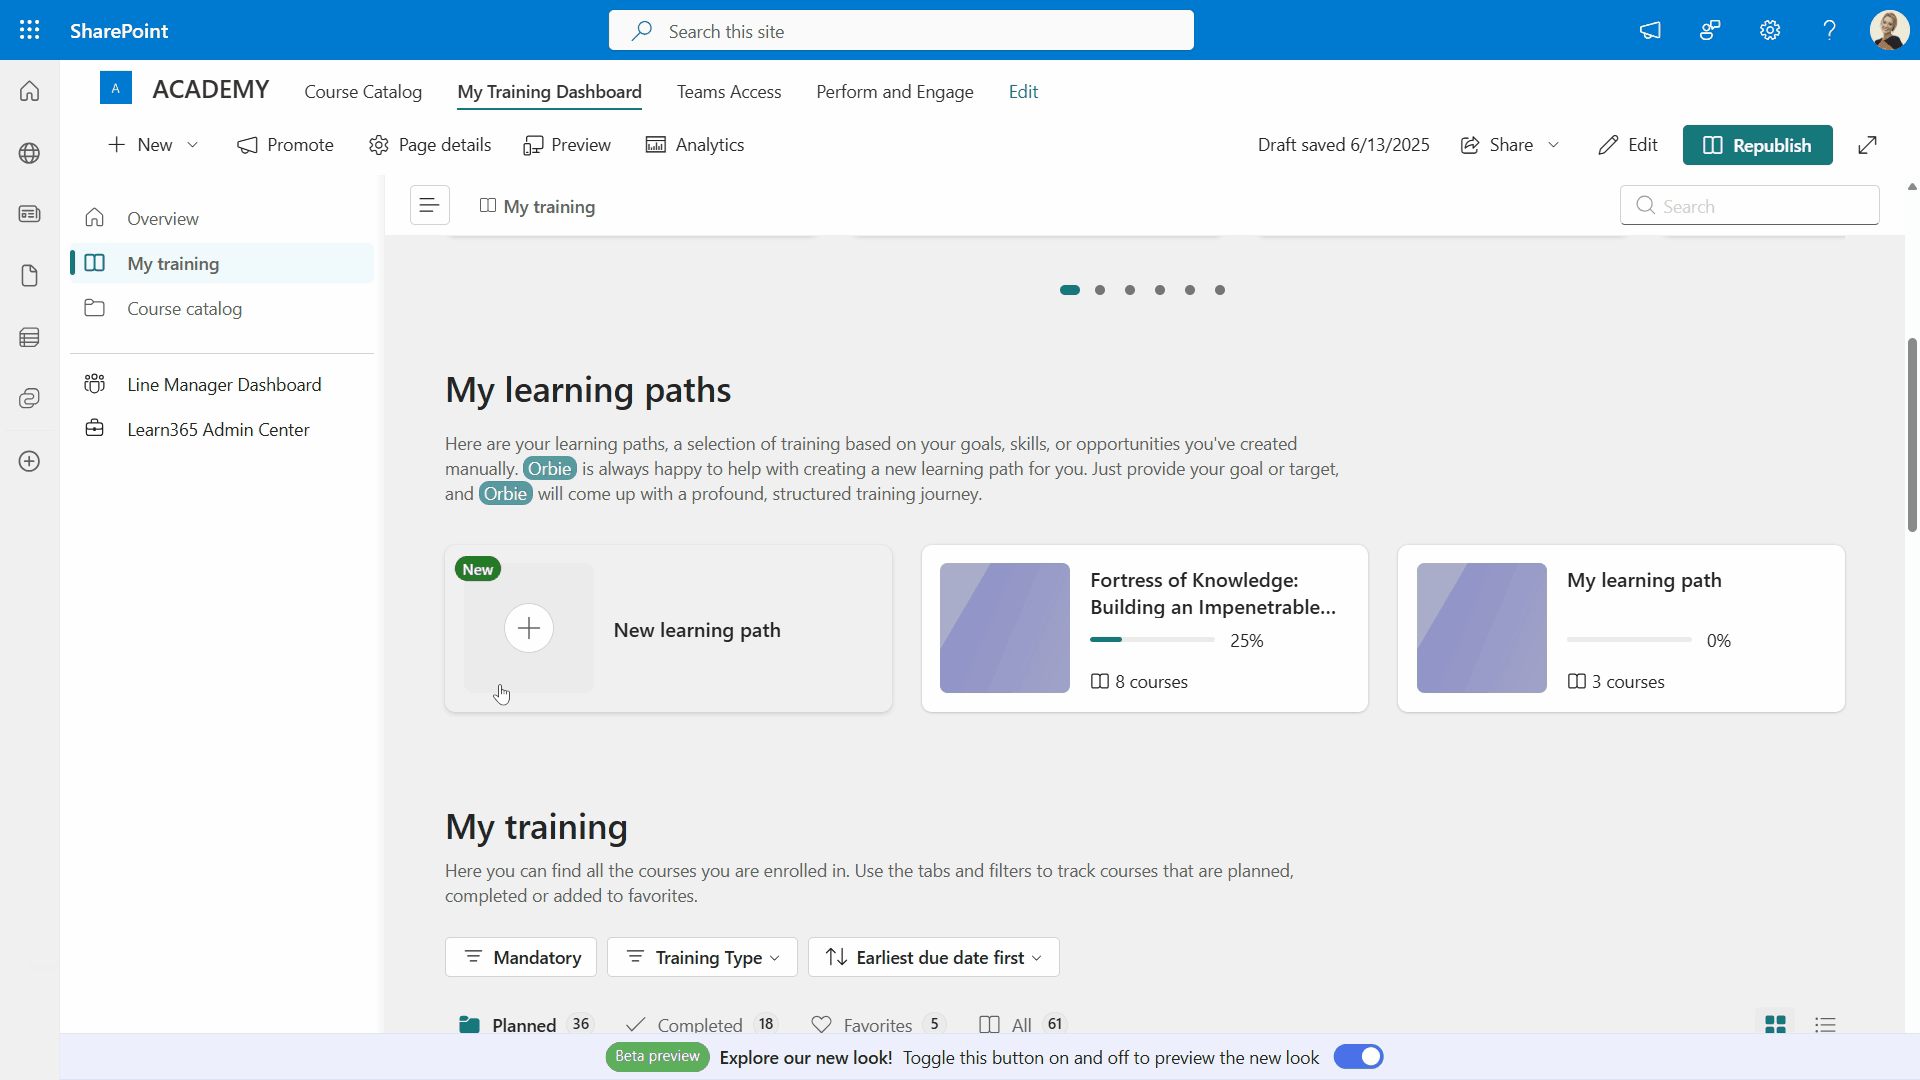Screen dimensions: 1920x1080
Task: Click Promote in command bar
Action: coord(286,145)
